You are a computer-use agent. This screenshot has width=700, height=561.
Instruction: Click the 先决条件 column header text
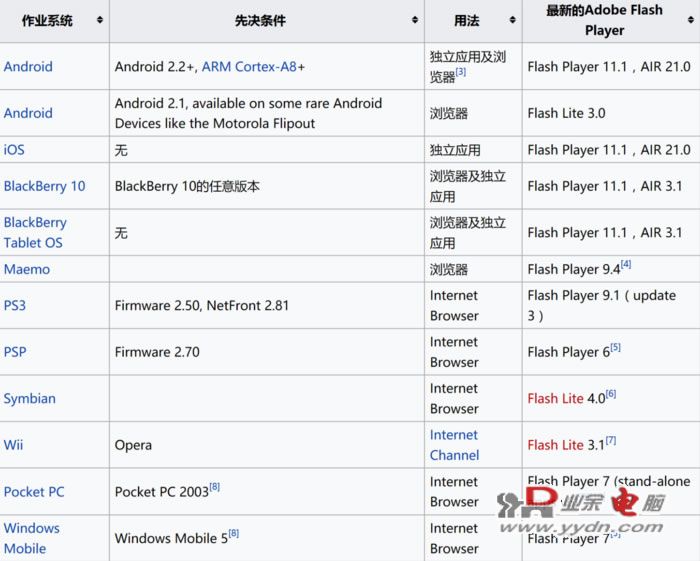pyautogui.click(x=260, y=20)
